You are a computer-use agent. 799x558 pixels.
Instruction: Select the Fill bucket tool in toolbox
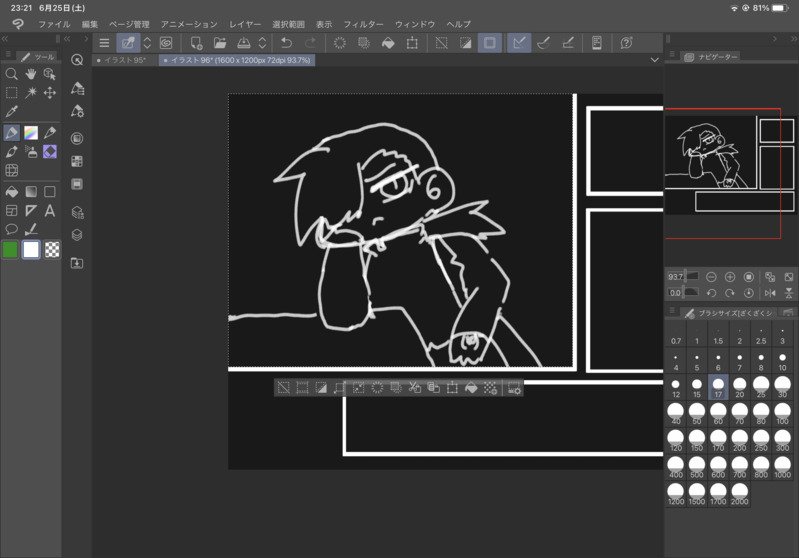11,192
